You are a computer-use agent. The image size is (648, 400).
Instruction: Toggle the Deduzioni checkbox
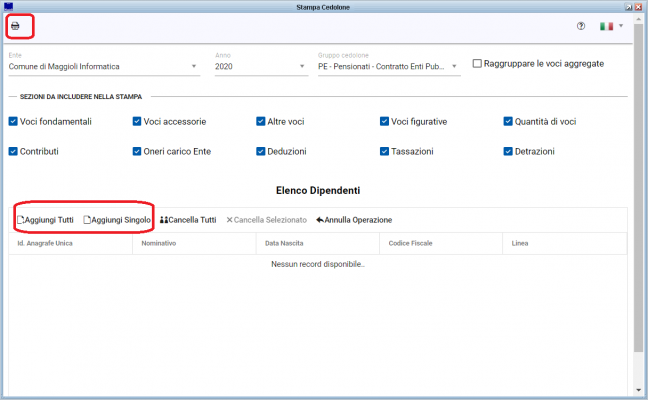[260, 151]
